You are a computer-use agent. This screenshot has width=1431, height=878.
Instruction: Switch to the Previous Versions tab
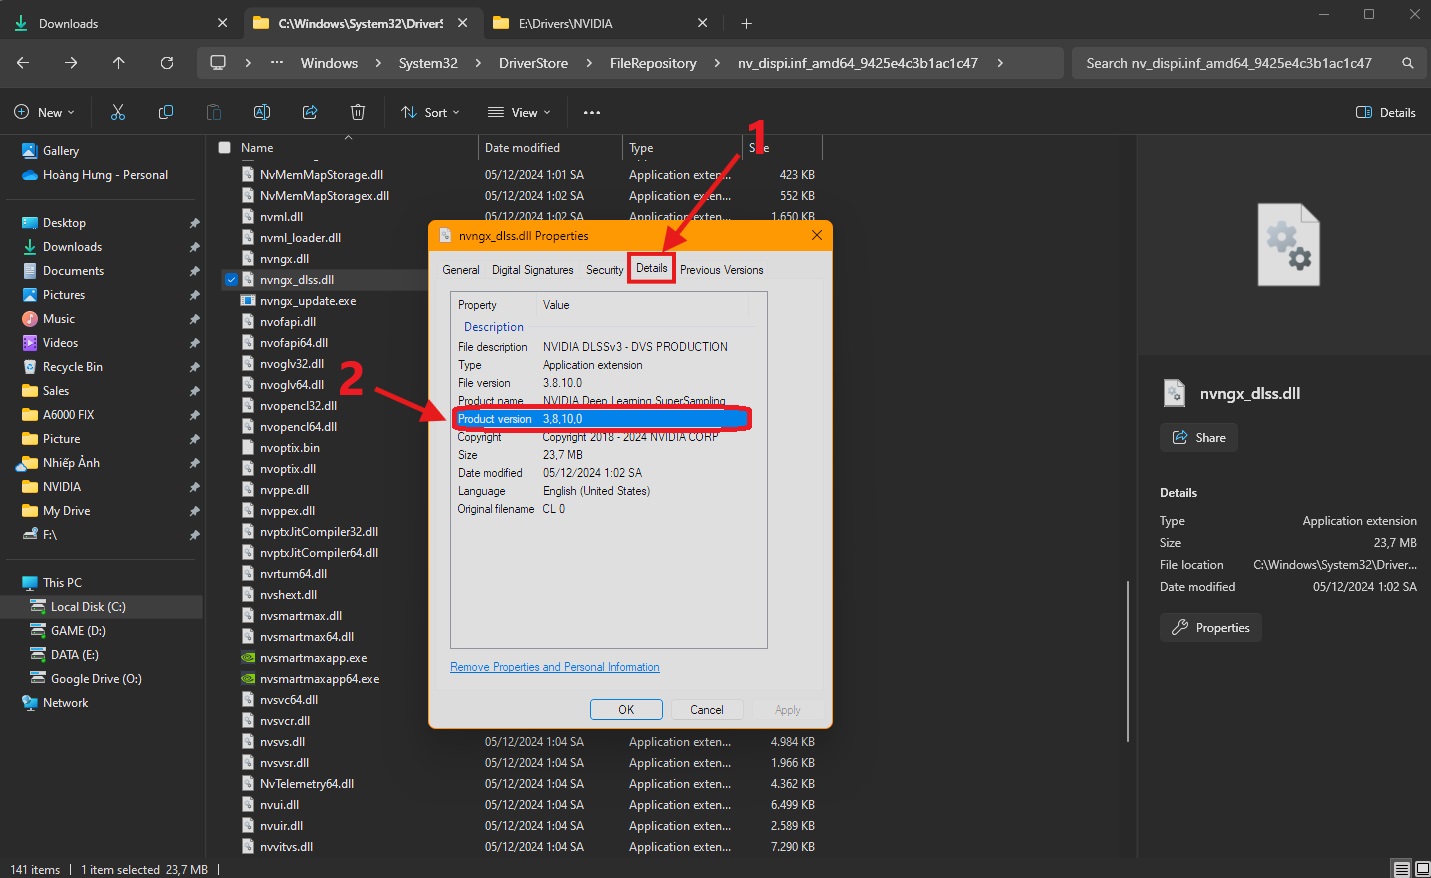pos(721,270)
